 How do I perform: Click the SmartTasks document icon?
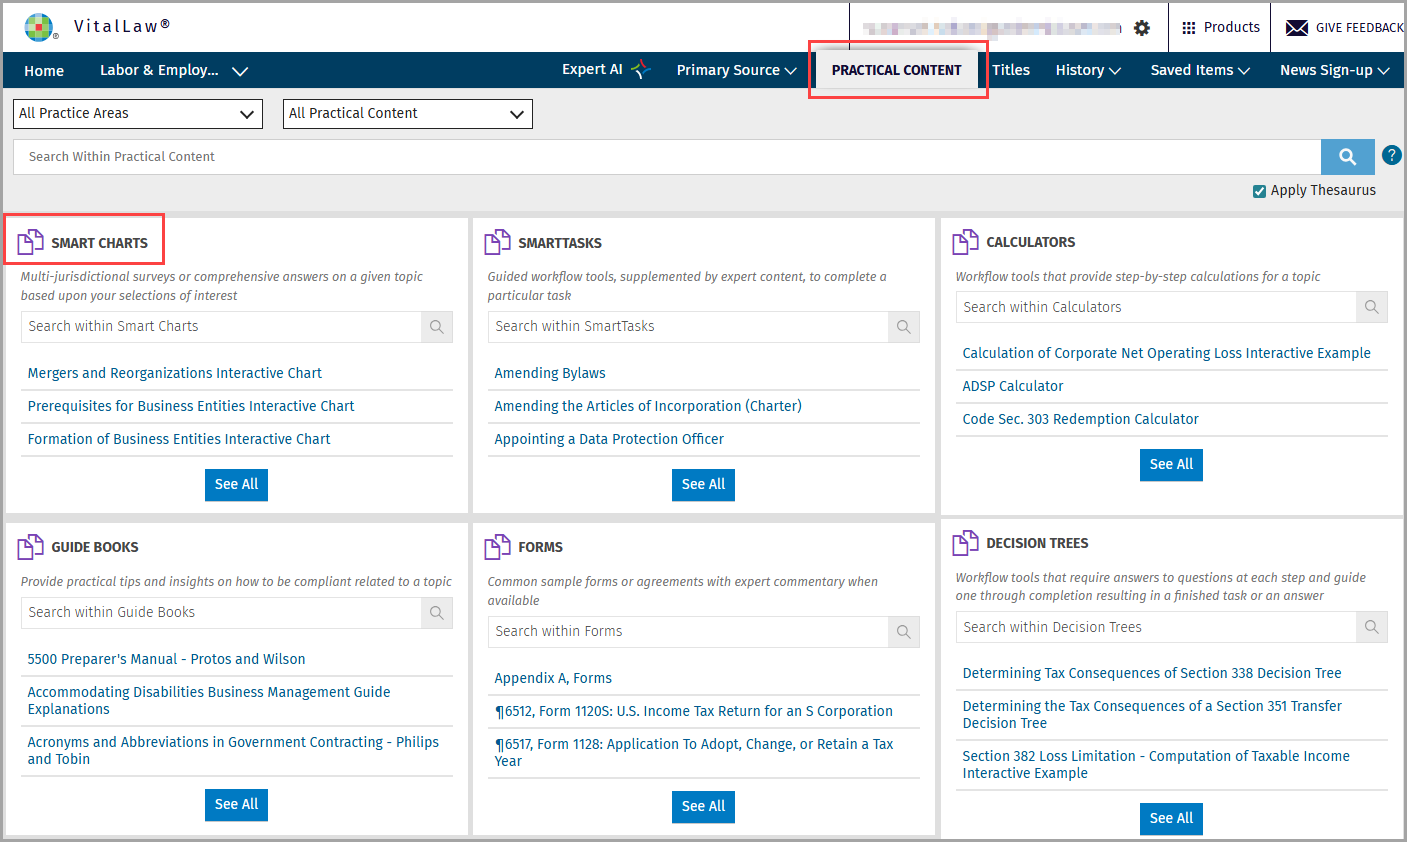click(x=498, y=242)
